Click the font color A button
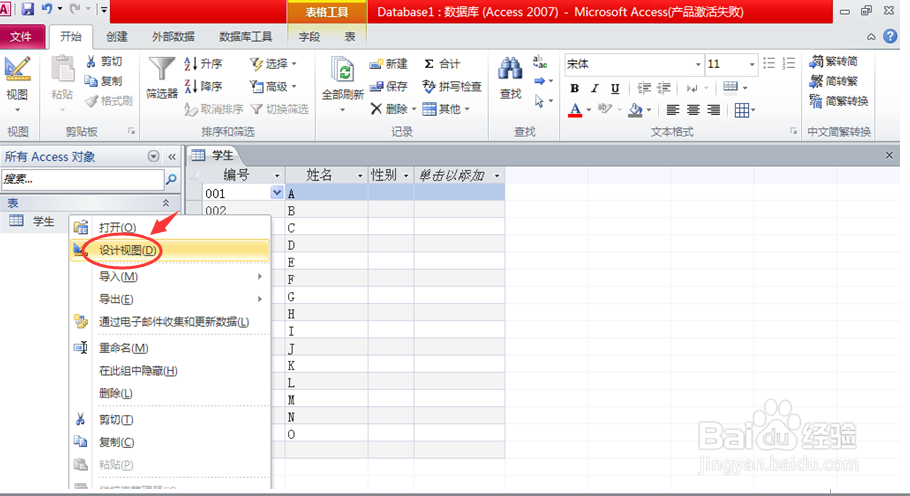The height and width of the screenshot is (496, 910). click(575, 110)
